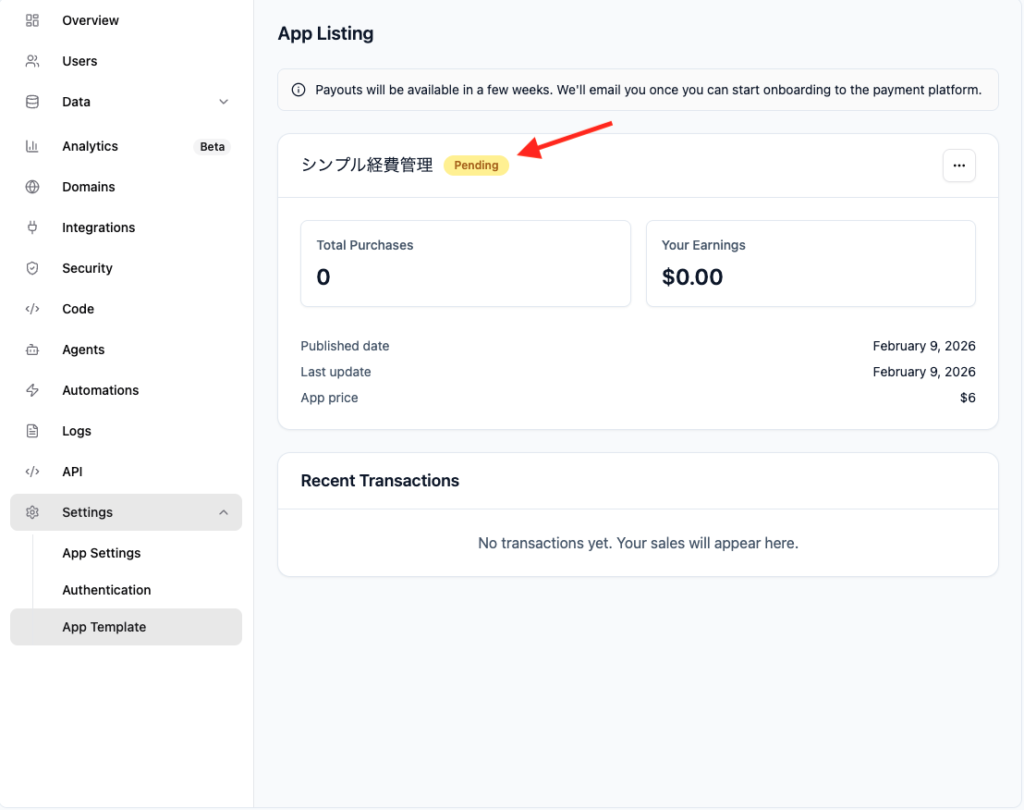Expand the Data section chevron
The width and height of the screenshot is (1024, 810).
pos(223,102)
